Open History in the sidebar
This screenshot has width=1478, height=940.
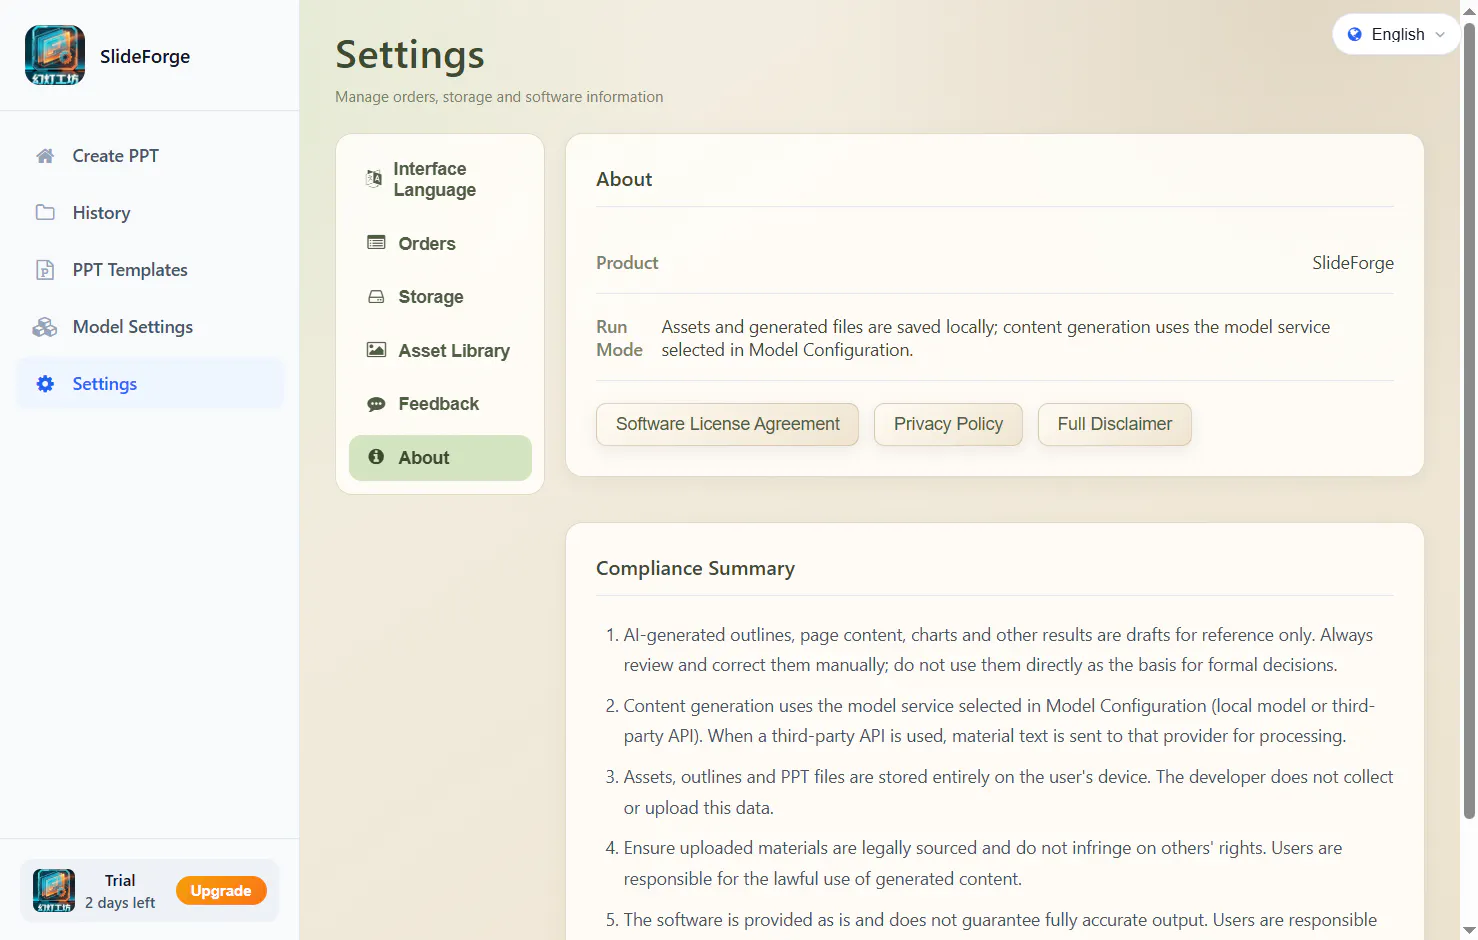click(150, 213)
